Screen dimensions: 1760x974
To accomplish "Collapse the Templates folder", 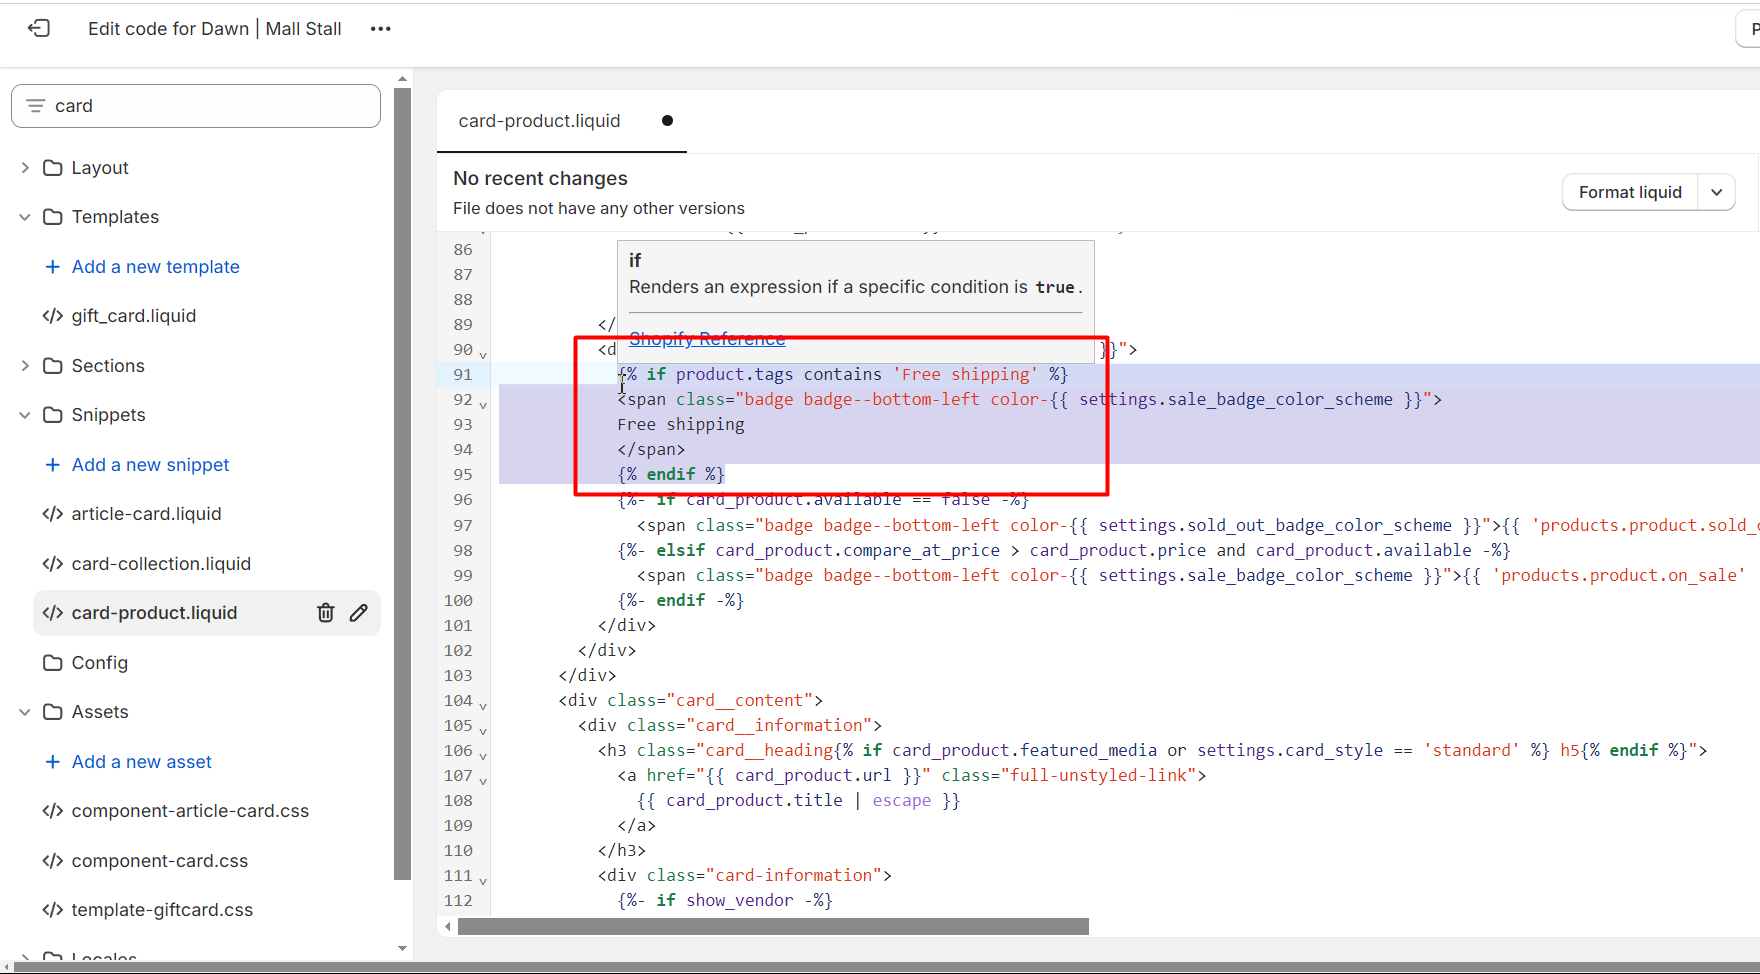I will click(x=25, y=217).
